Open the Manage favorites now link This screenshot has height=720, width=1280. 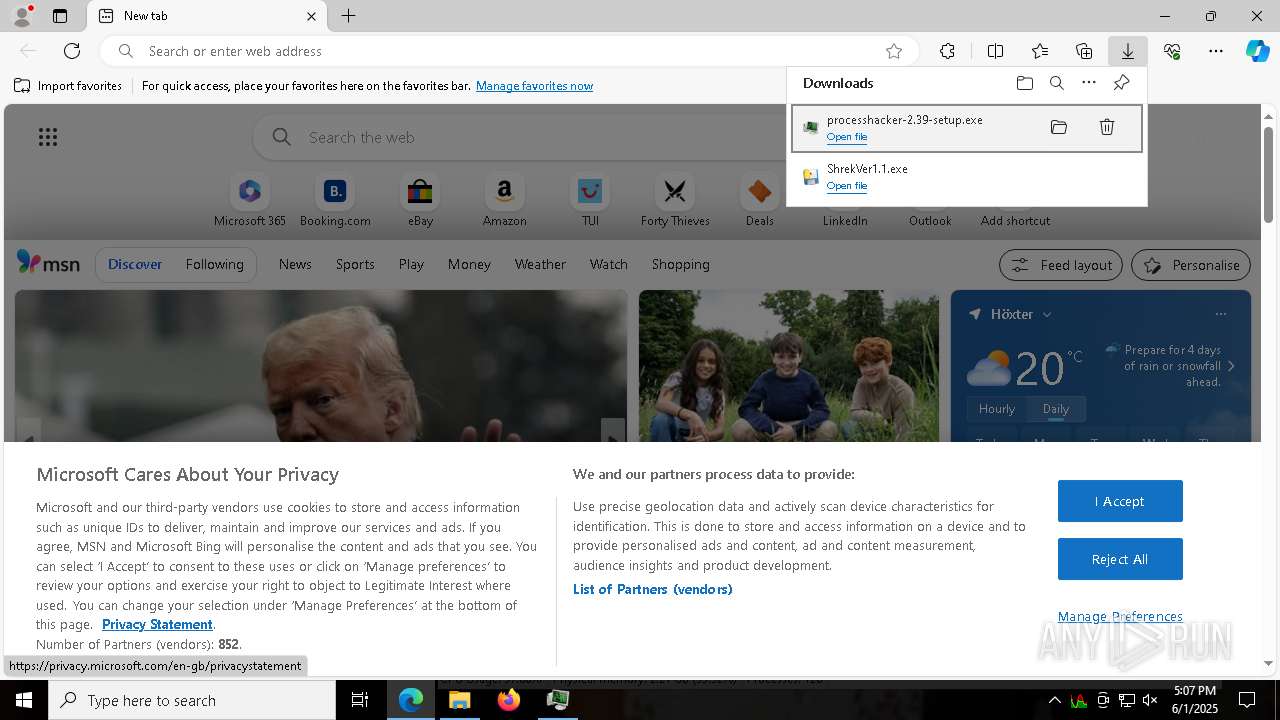(534, 86)
